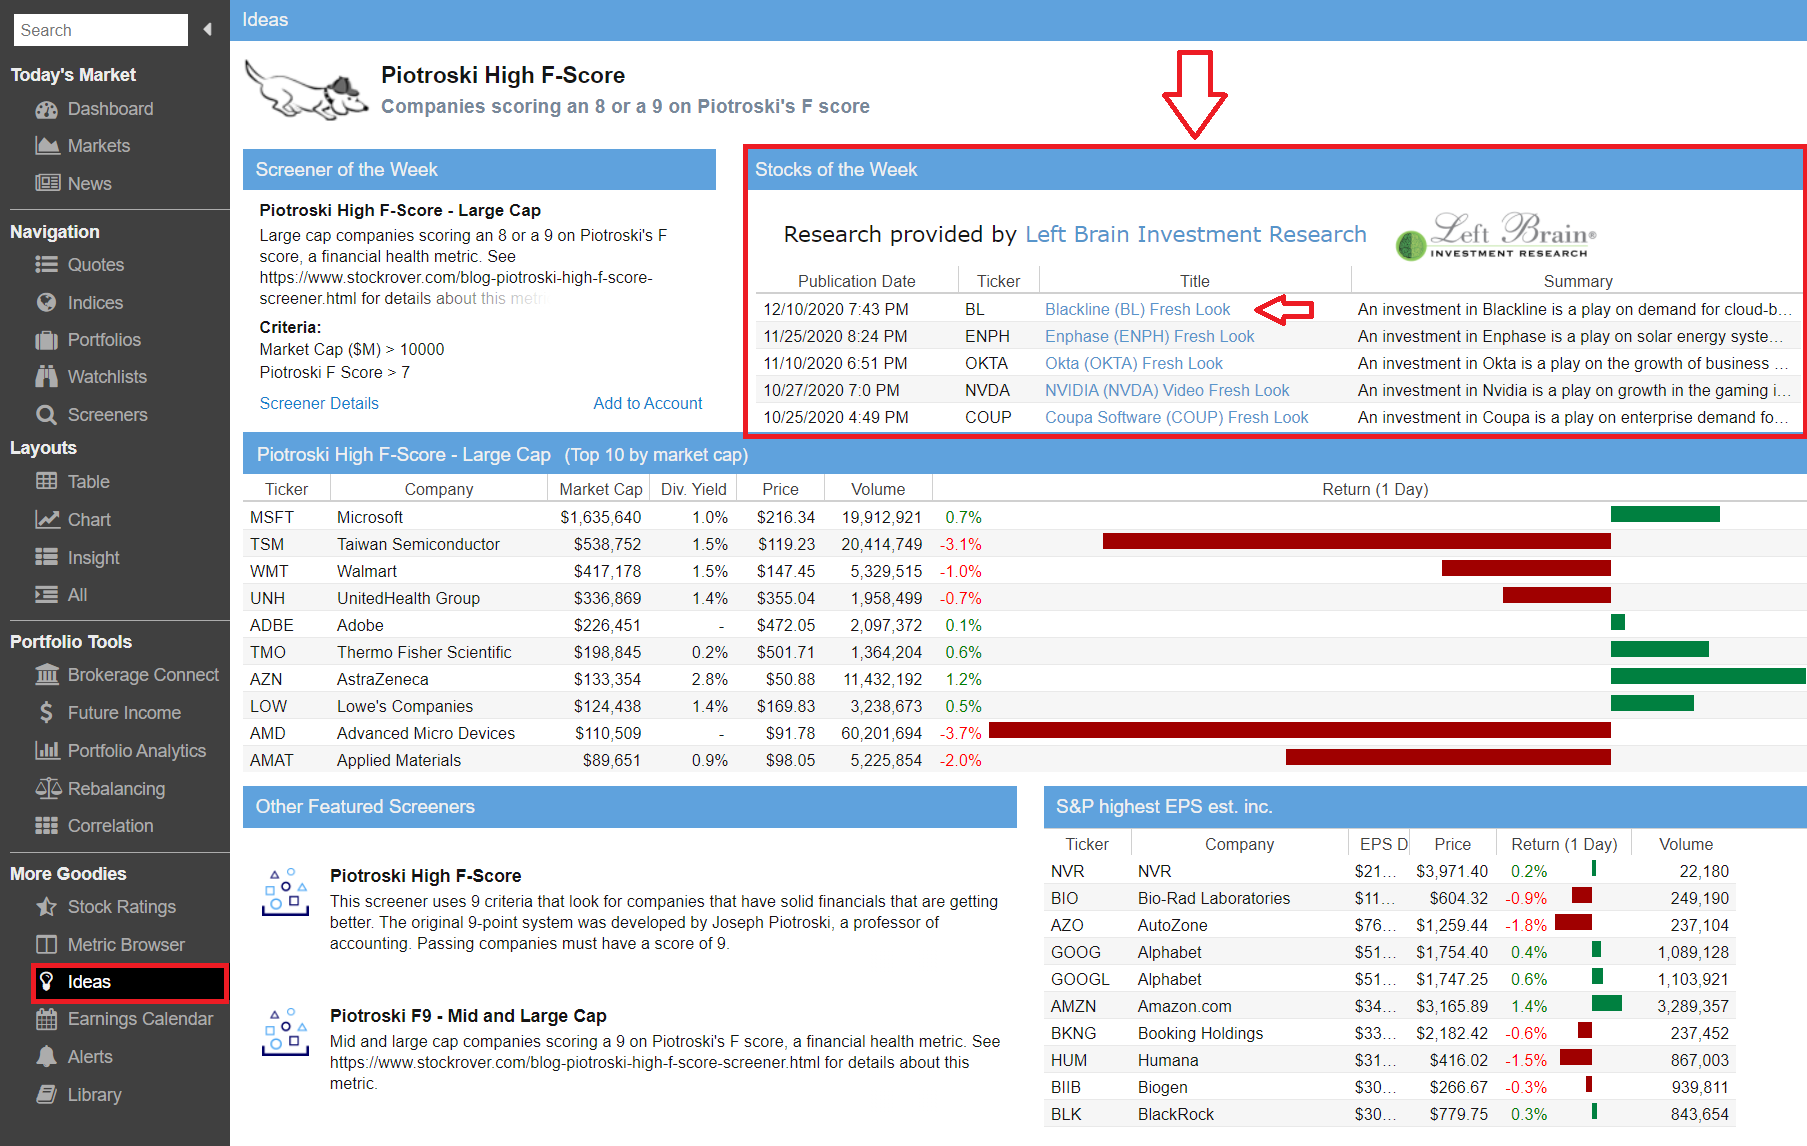Click into the Search field
Image resolution: width=1807 pixels, height=1146 pixels.
100,30
